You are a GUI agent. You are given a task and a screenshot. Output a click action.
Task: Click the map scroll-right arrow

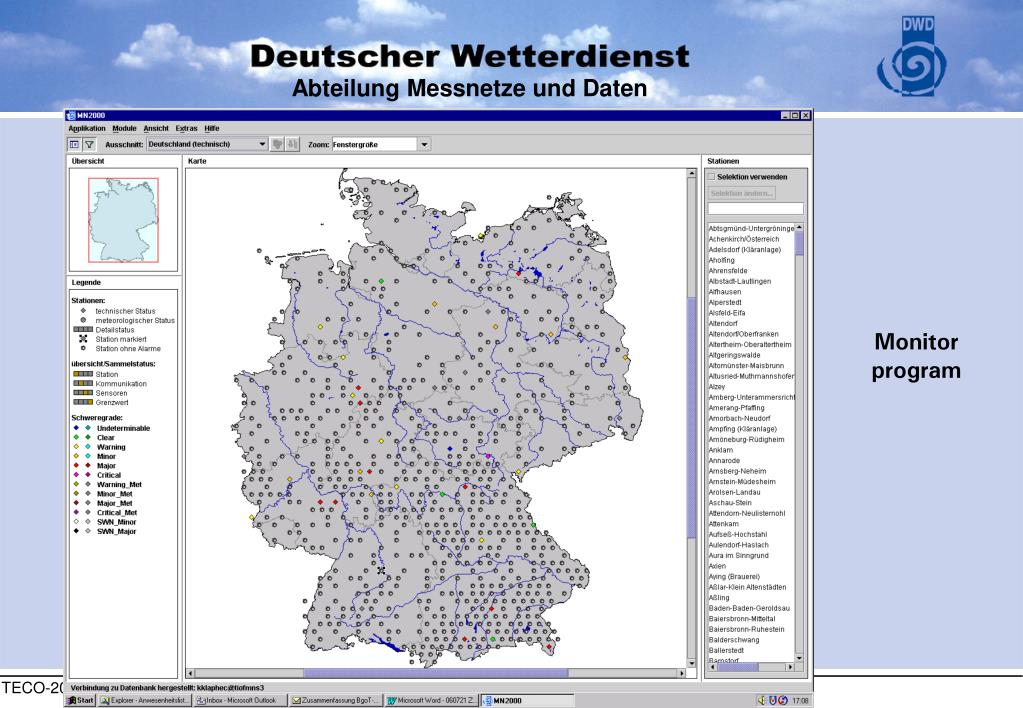682,673
